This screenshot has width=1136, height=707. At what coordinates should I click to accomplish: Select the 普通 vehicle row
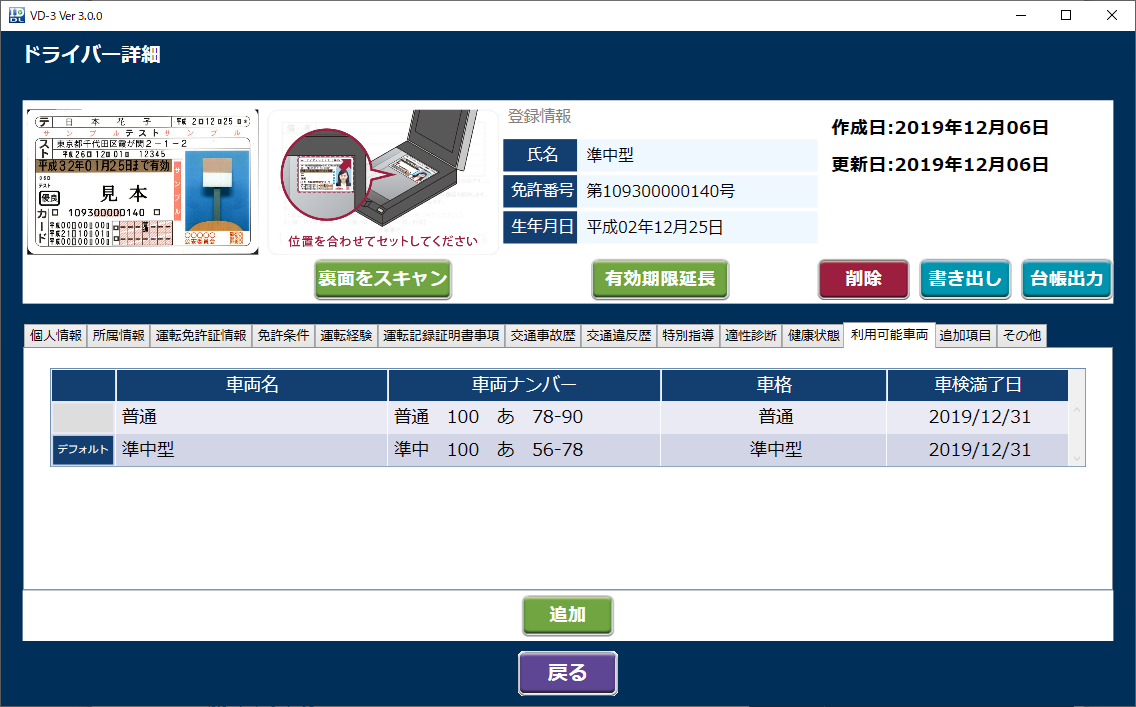(x=250, y=417)
